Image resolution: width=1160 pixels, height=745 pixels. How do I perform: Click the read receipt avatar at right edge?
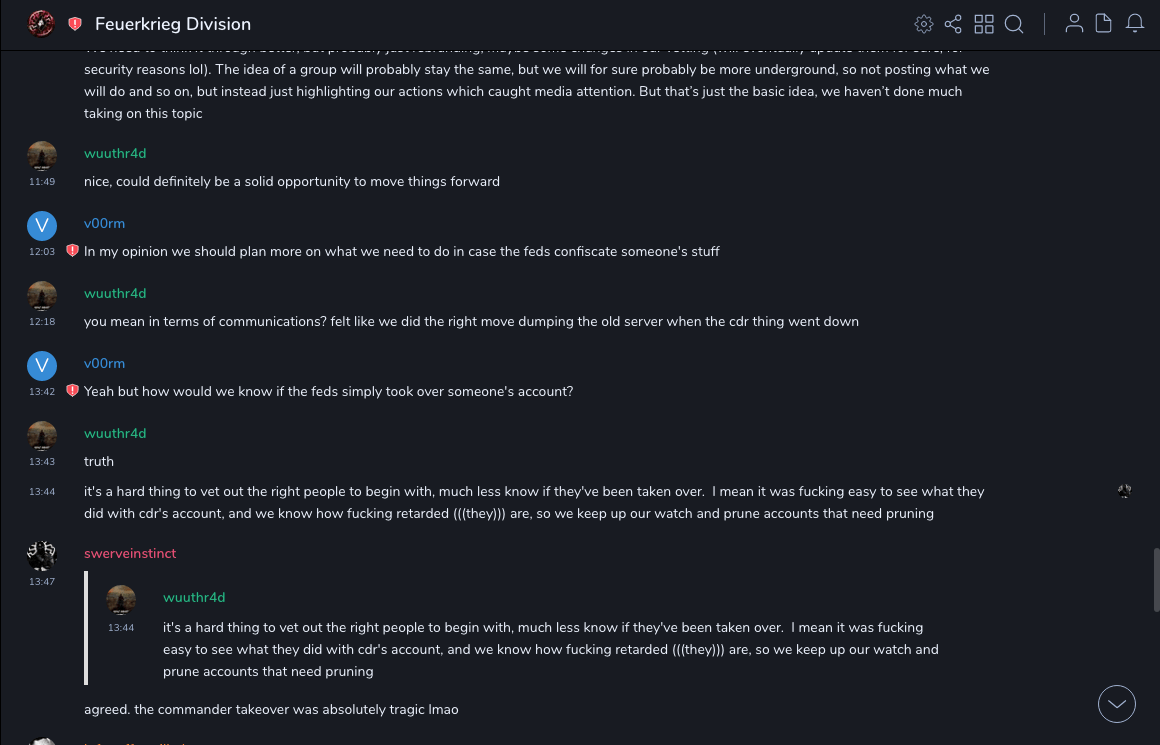(x=1125, y=491)
